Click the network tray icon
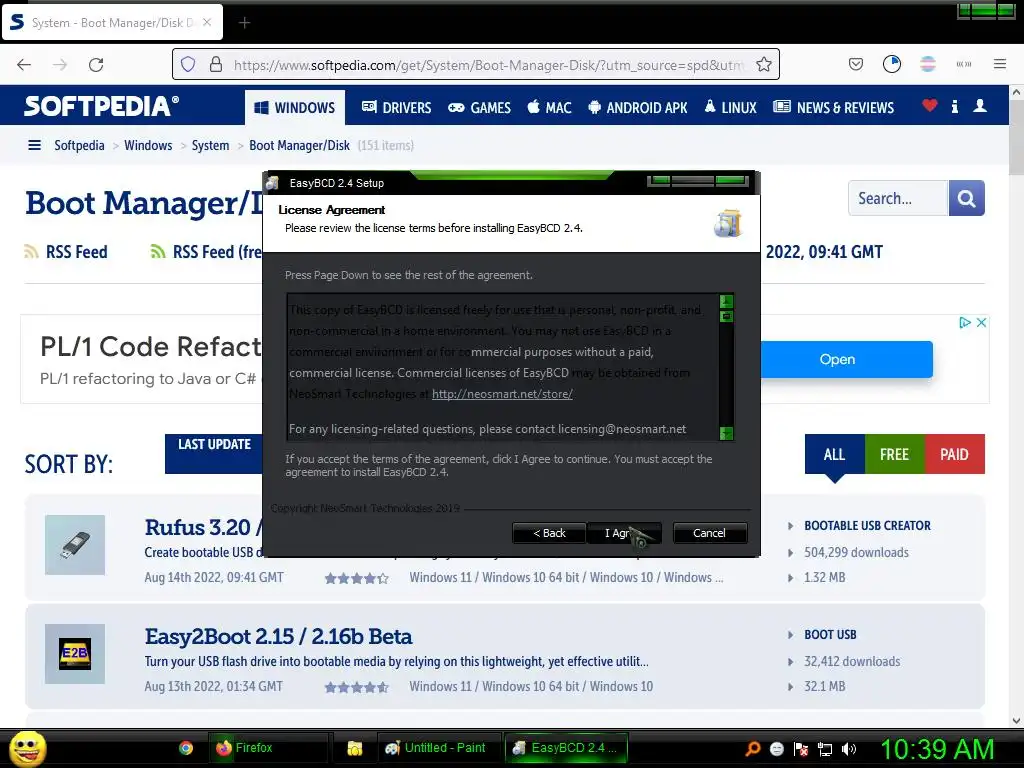The height and width of the screenshot is (768, 1024). coord(825,749)
